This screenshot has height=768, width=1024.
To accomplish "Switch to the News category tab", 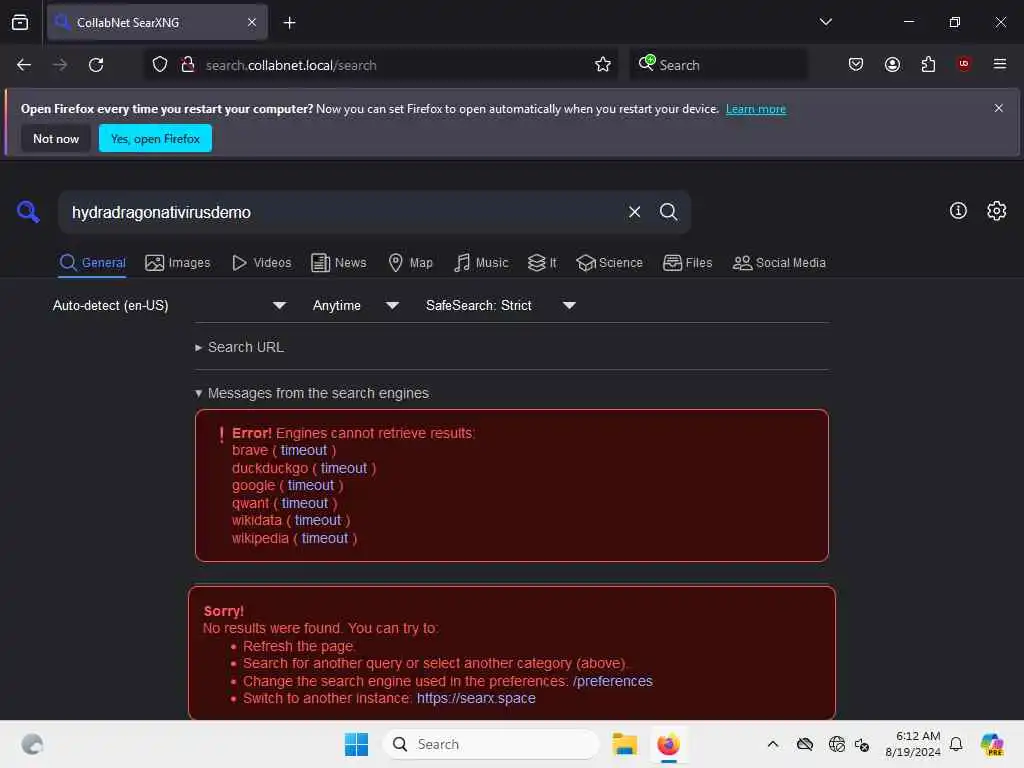I will (338, 263).
